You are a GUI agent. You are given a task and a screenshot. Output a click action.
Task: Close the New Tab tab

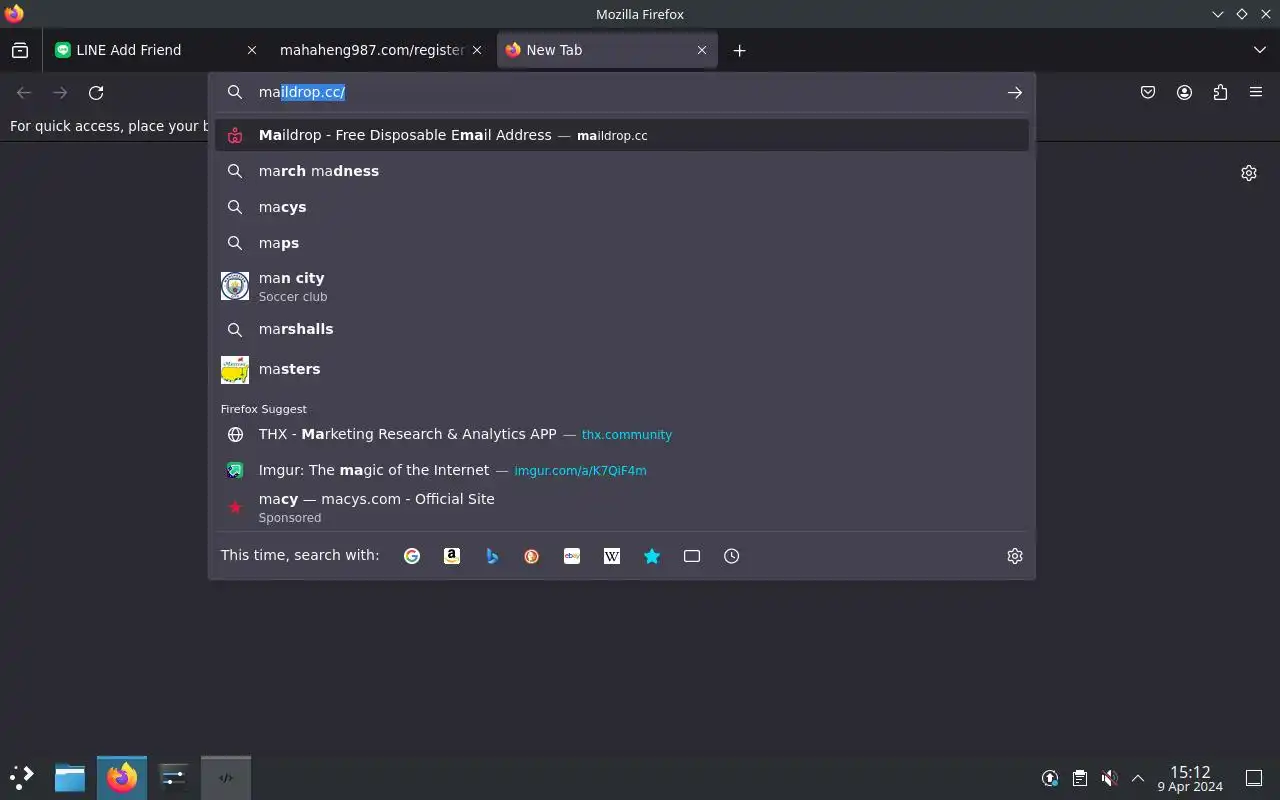point(702,50)
